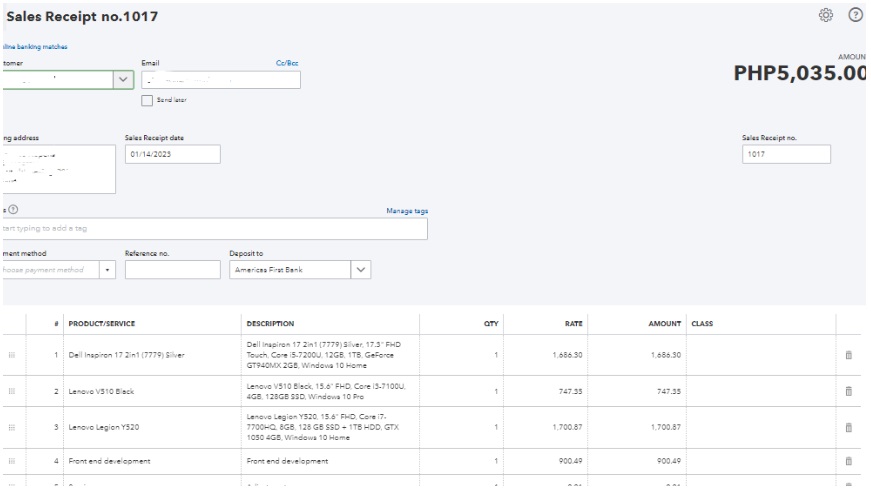Image resolution: width=871 pixels, height=497 pixels.
Task: Remove the Lenovo Legion Y520 row
Action: [849, 427]
